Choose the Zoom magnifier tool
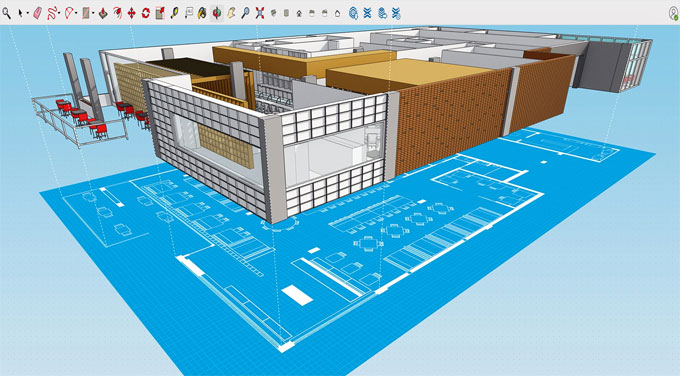The width and height of the screenshot is (680, 376). coord(245,13)
